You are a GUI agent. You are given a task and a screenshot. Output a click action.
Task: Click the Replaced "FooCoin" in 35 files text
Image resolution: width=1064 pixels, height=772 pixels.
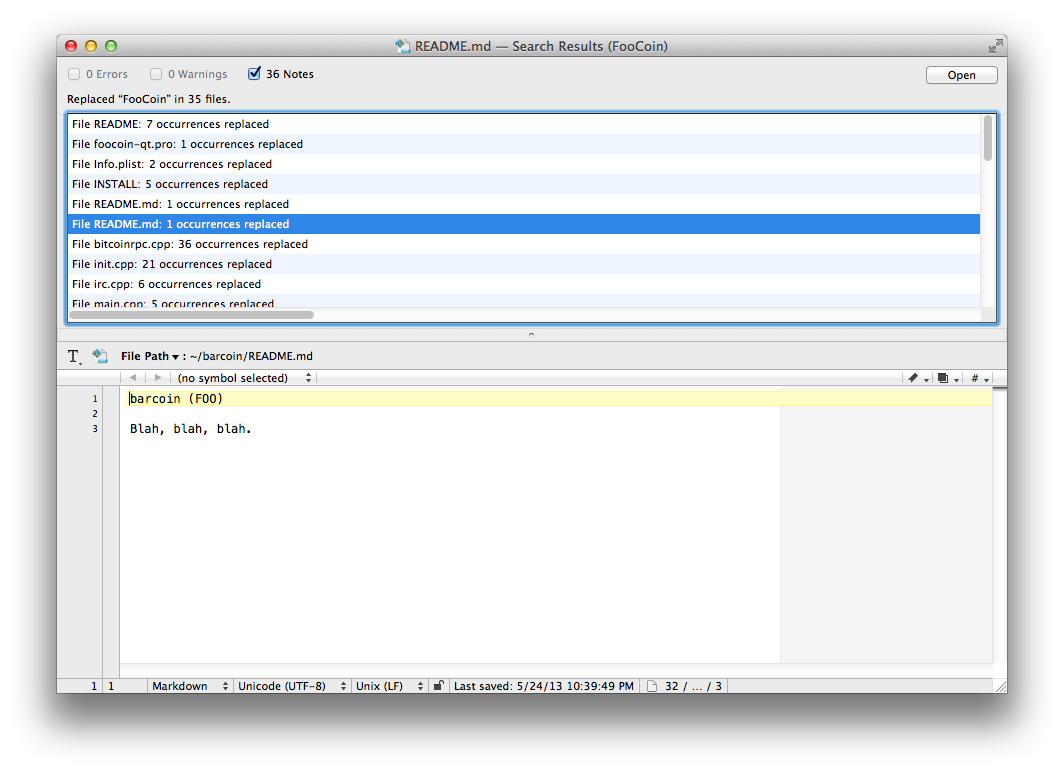[149, 99]
